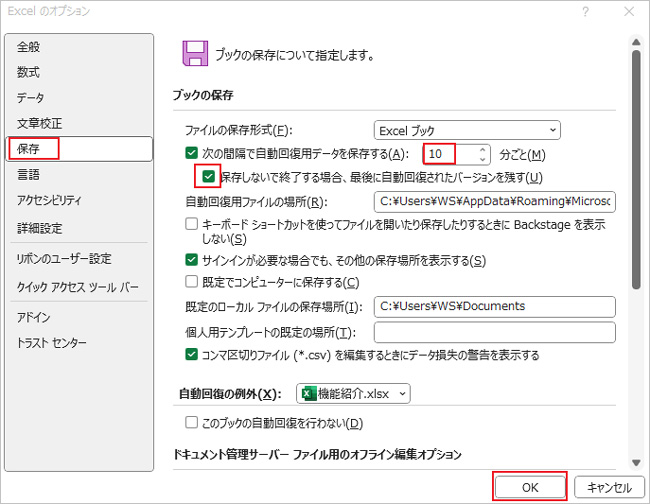Click the OK button
This screenshot has width=650, height=504.
tap(530, 487)
